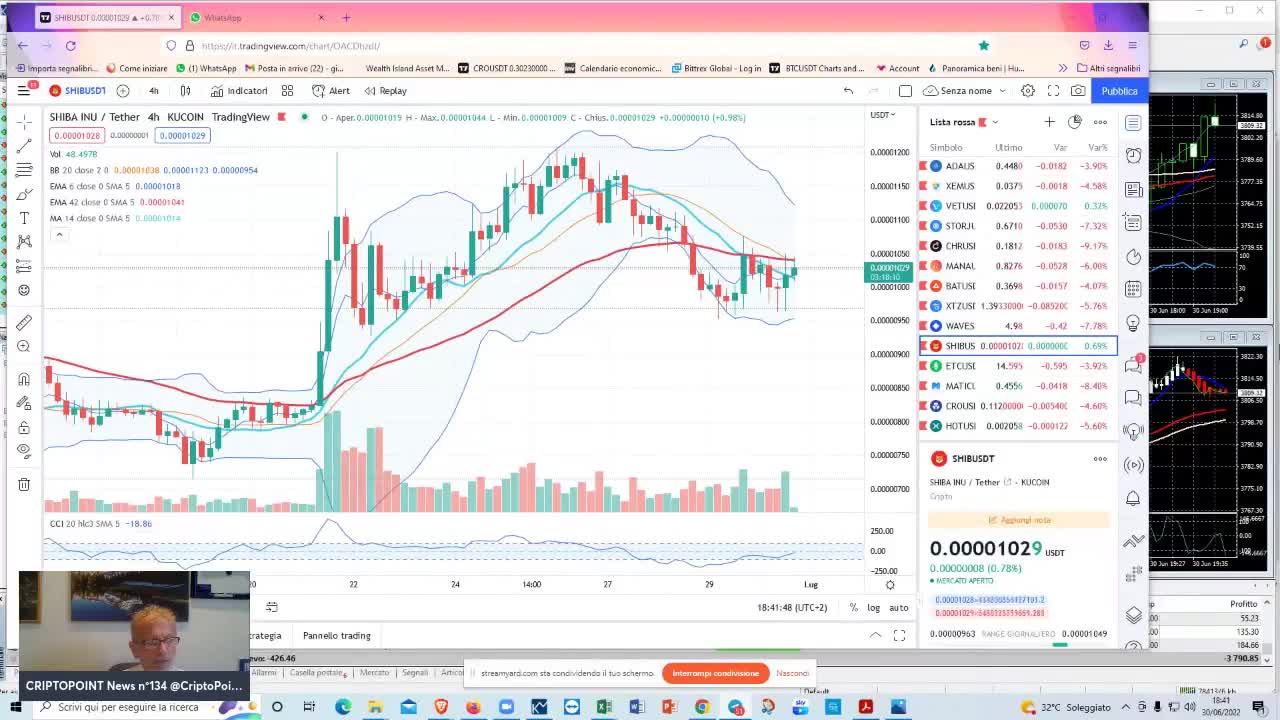Sort watchlist by Var% column header

pyautogui.click(x=1097, y=147)
